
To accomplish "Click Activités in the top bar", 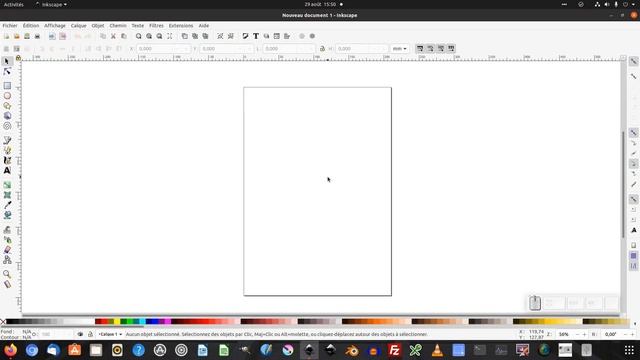I will [13, 4].
